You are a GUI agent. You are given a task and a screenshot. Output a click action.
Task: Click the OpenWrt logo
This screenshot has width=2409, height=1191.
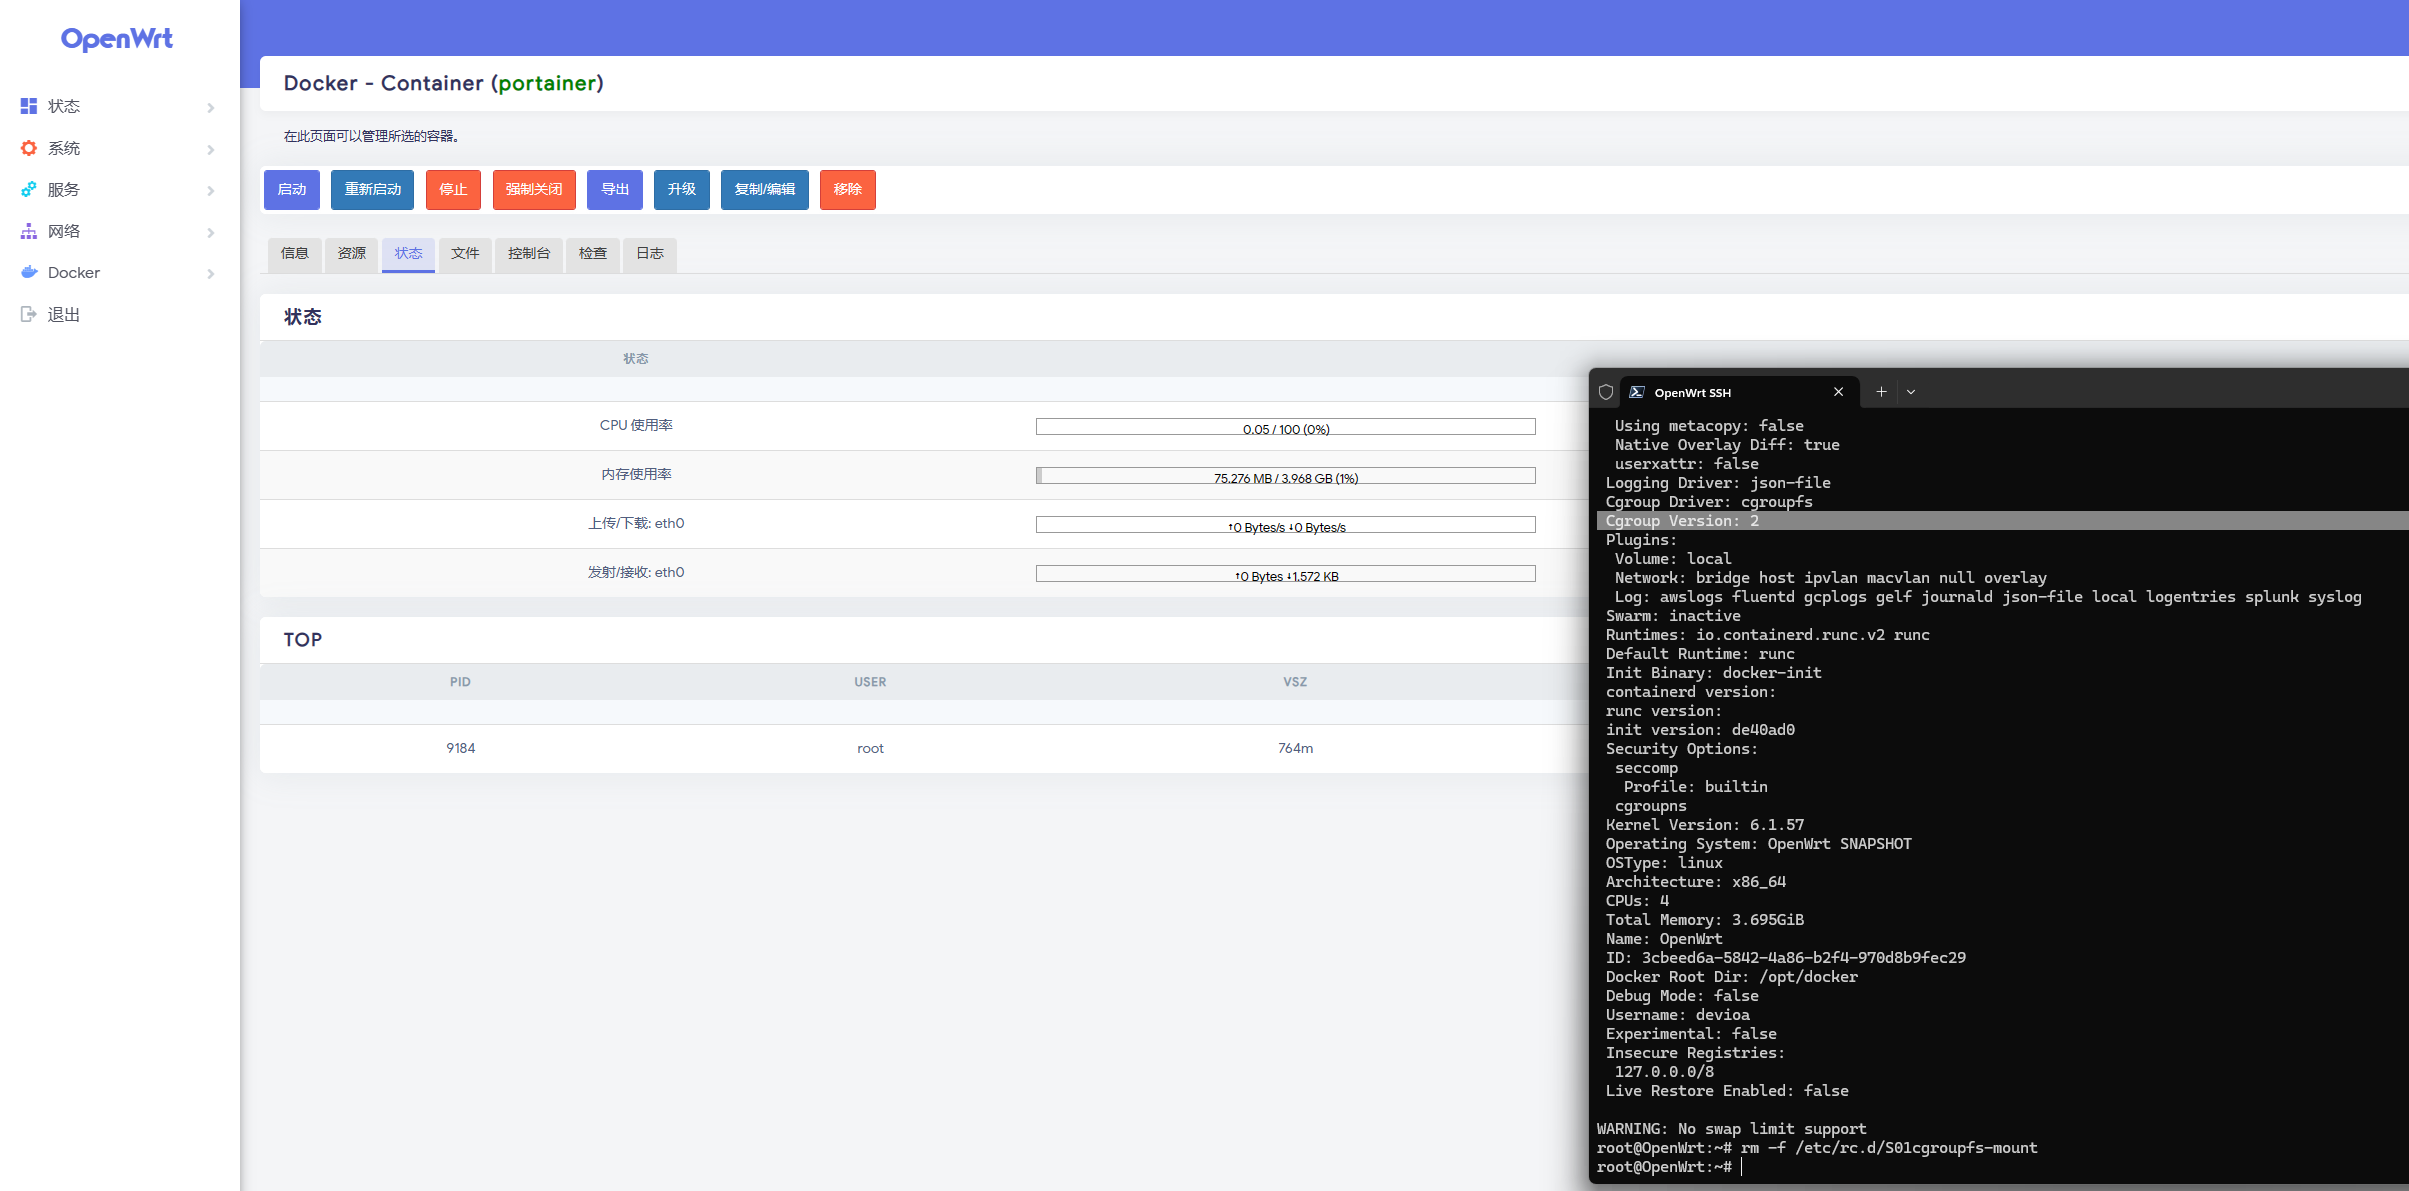pyautogui.click(x=117, y=38)
